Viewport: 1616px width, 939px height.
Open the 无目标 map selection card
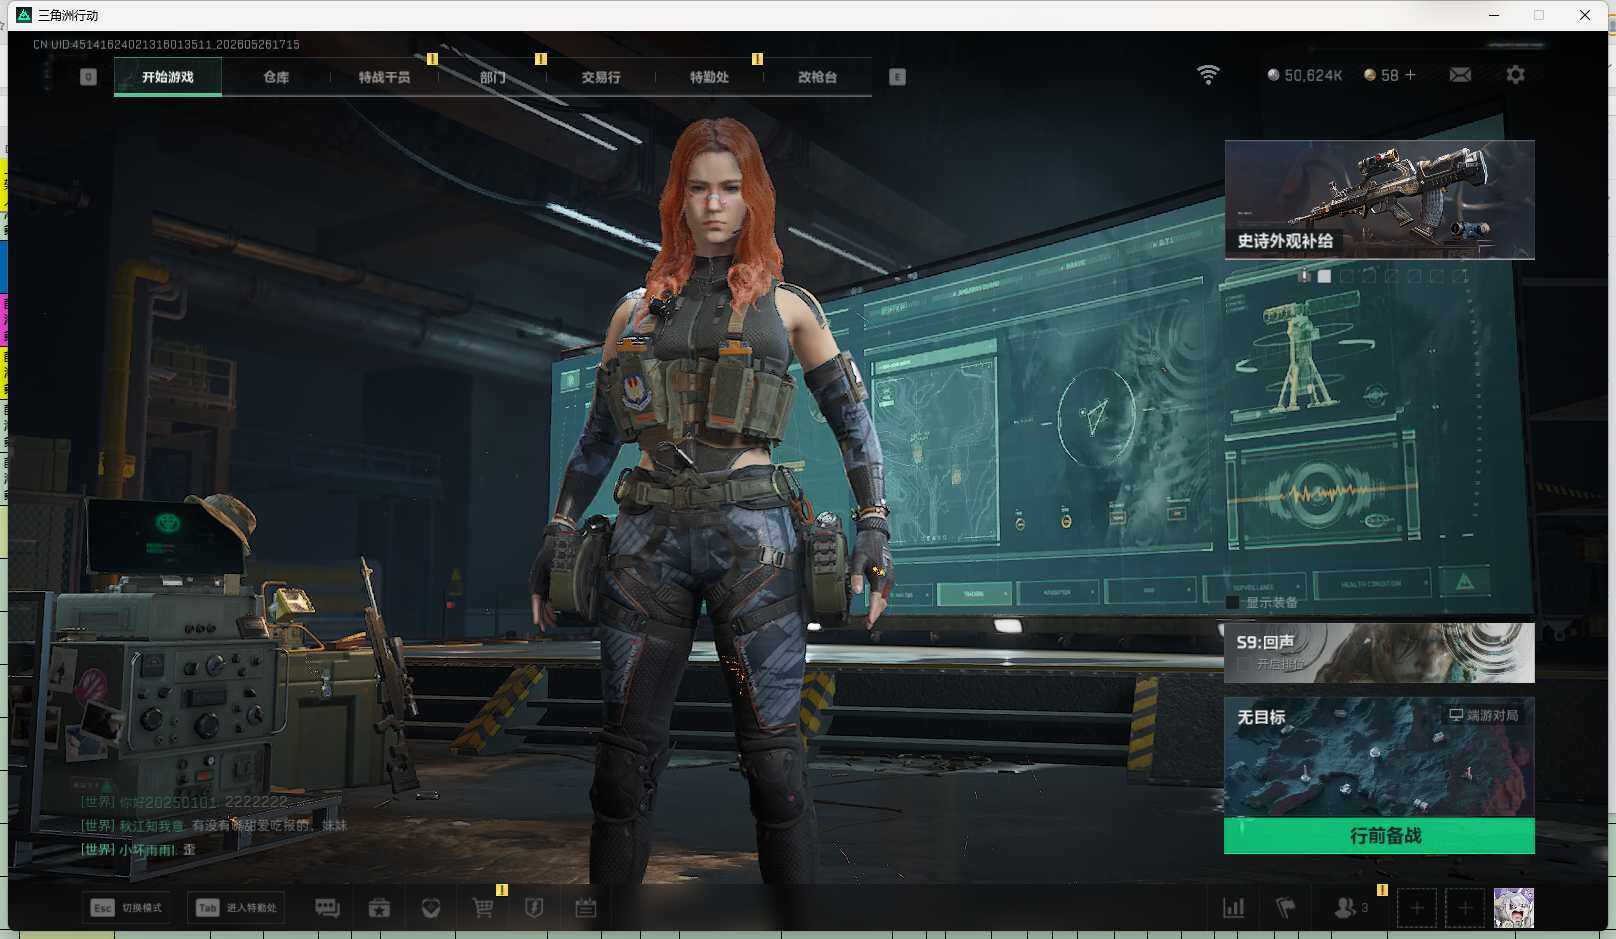point(1380,757)
